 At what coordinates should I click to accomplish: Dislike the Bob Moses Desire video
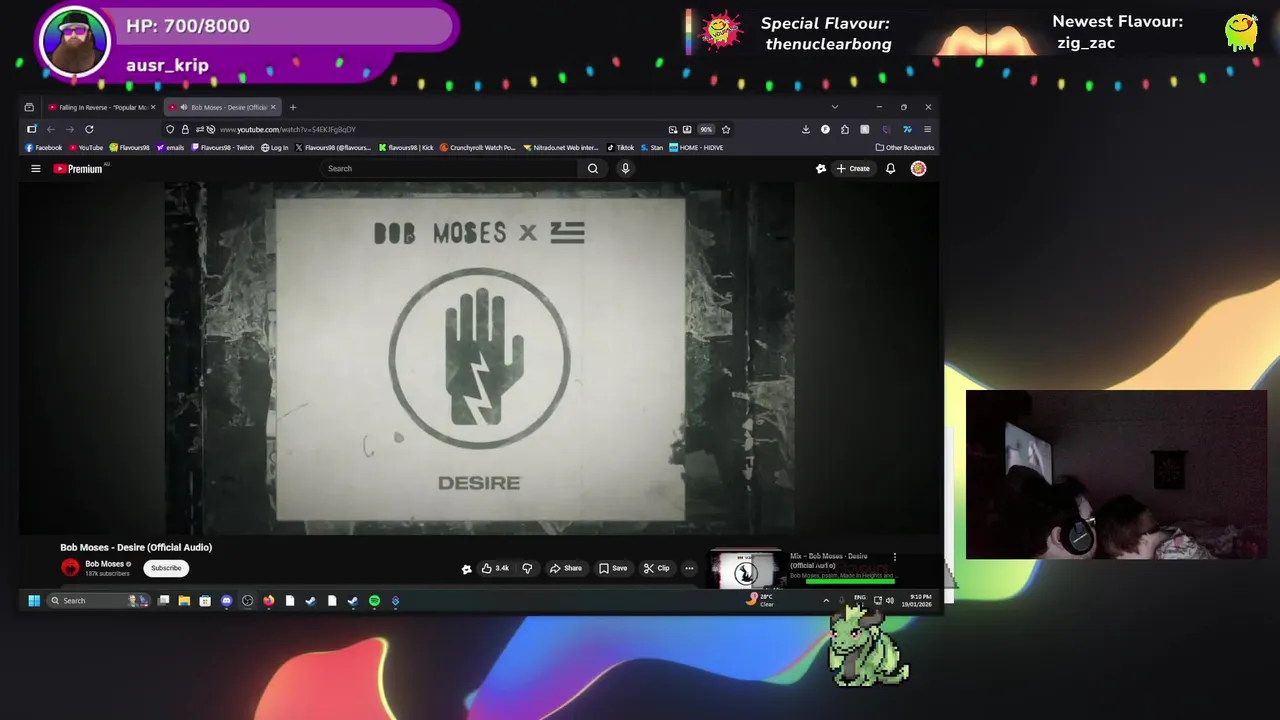coord(527,568)
